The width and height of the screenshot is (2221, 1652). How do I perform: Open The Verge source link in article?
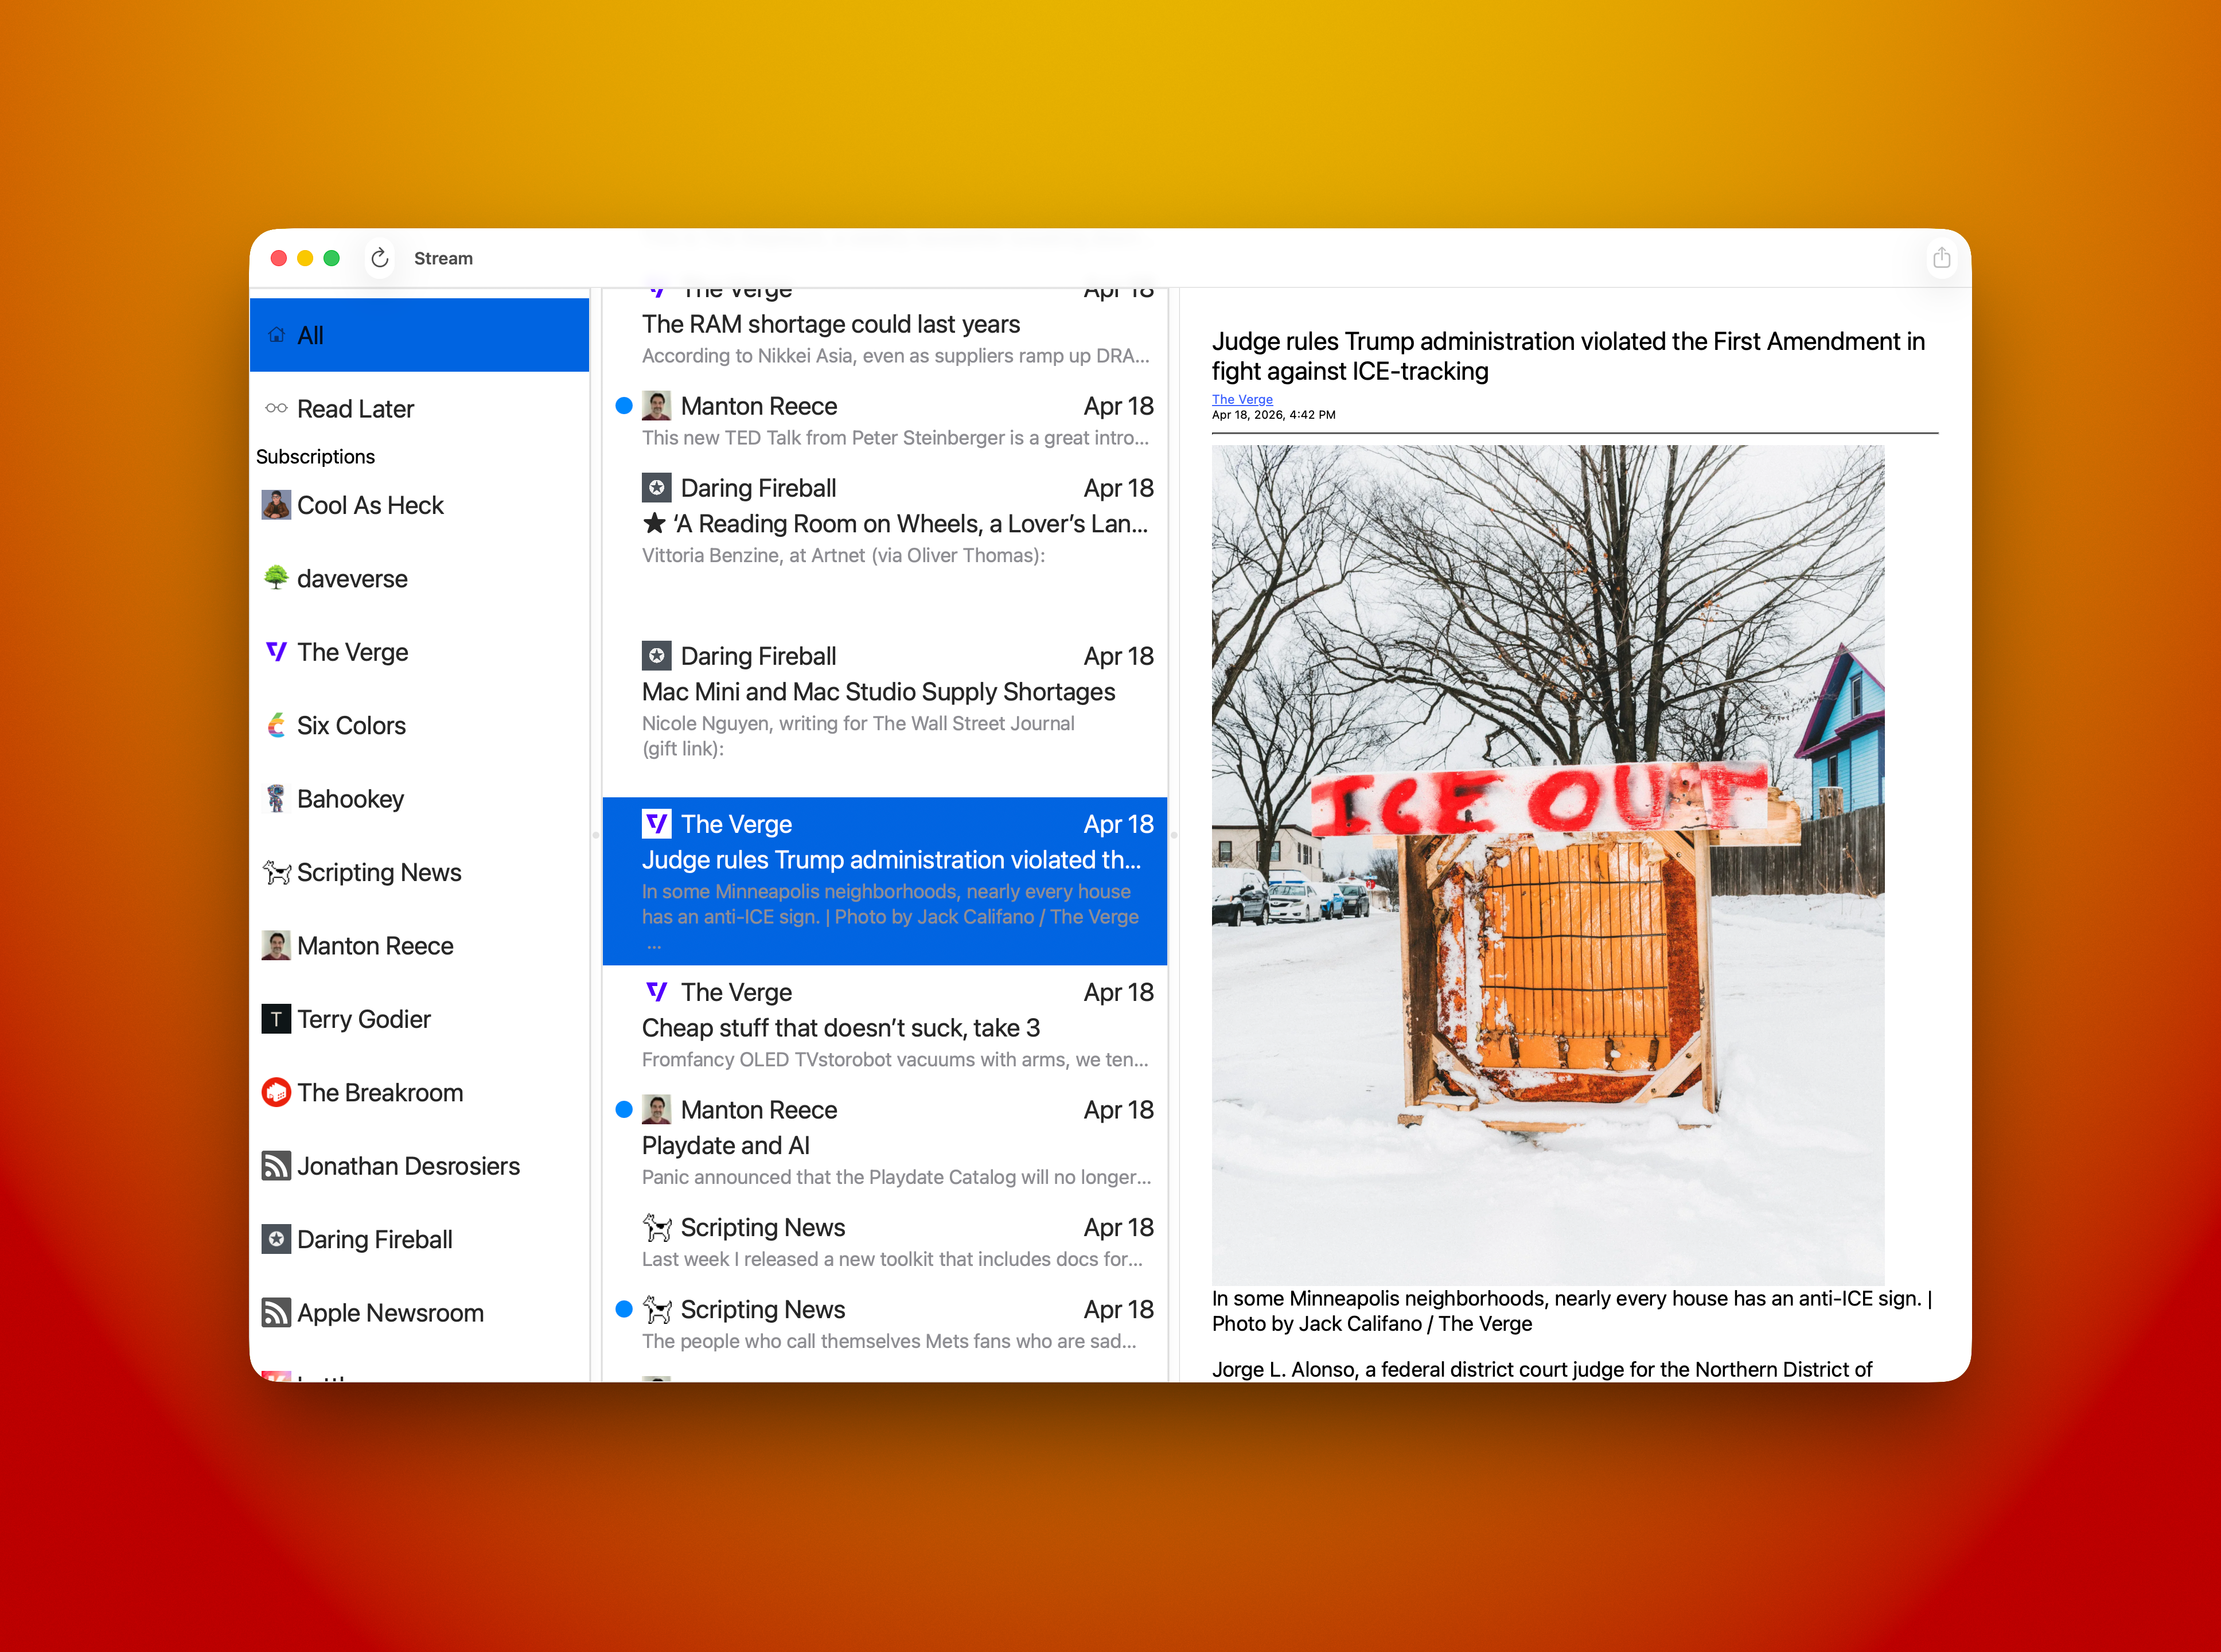tap(1242, 399)
